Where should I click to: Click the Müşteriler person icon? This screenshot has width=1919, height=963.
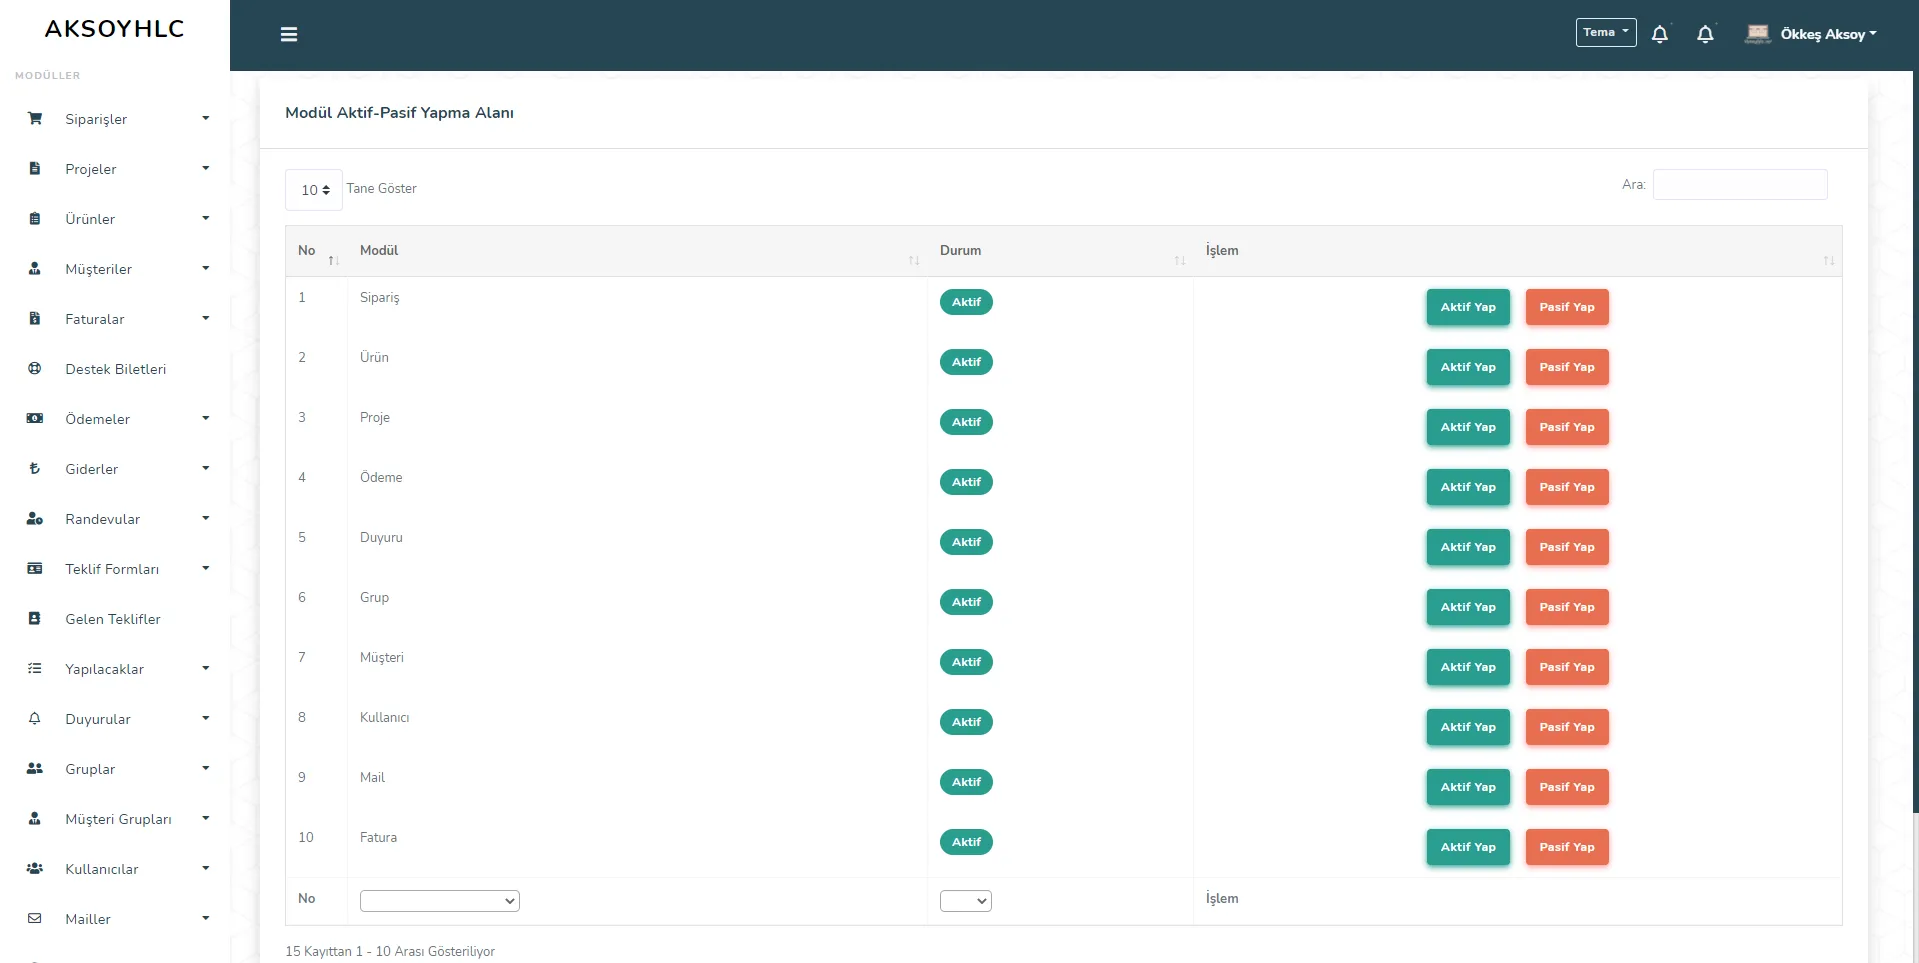(35, 269)
